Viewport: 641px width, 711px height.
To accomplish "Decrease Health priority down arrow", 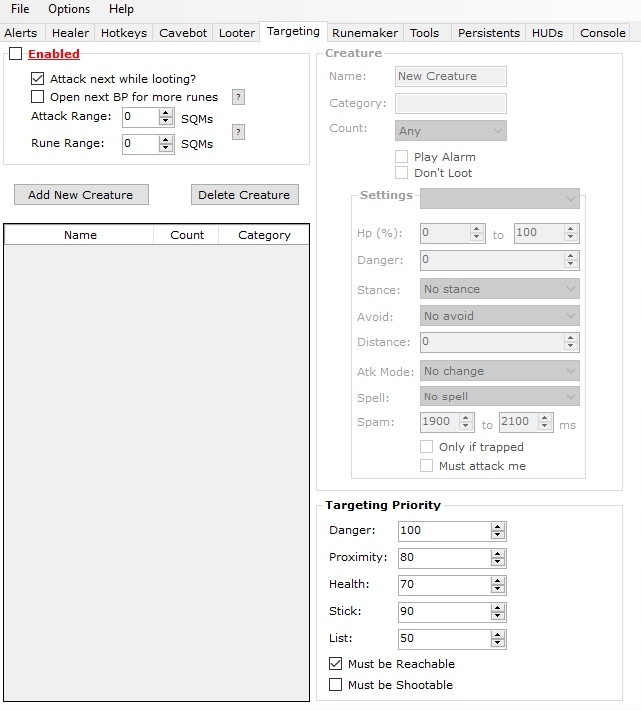I will [x=498, y=589].
